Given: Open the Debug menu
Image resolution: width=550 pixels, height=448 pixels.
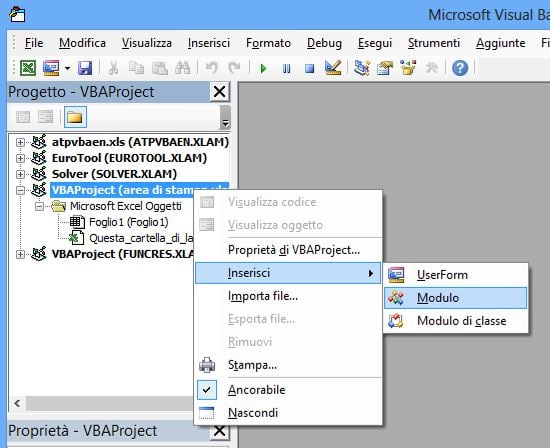Looking at the screenshot, I should 324,43.
